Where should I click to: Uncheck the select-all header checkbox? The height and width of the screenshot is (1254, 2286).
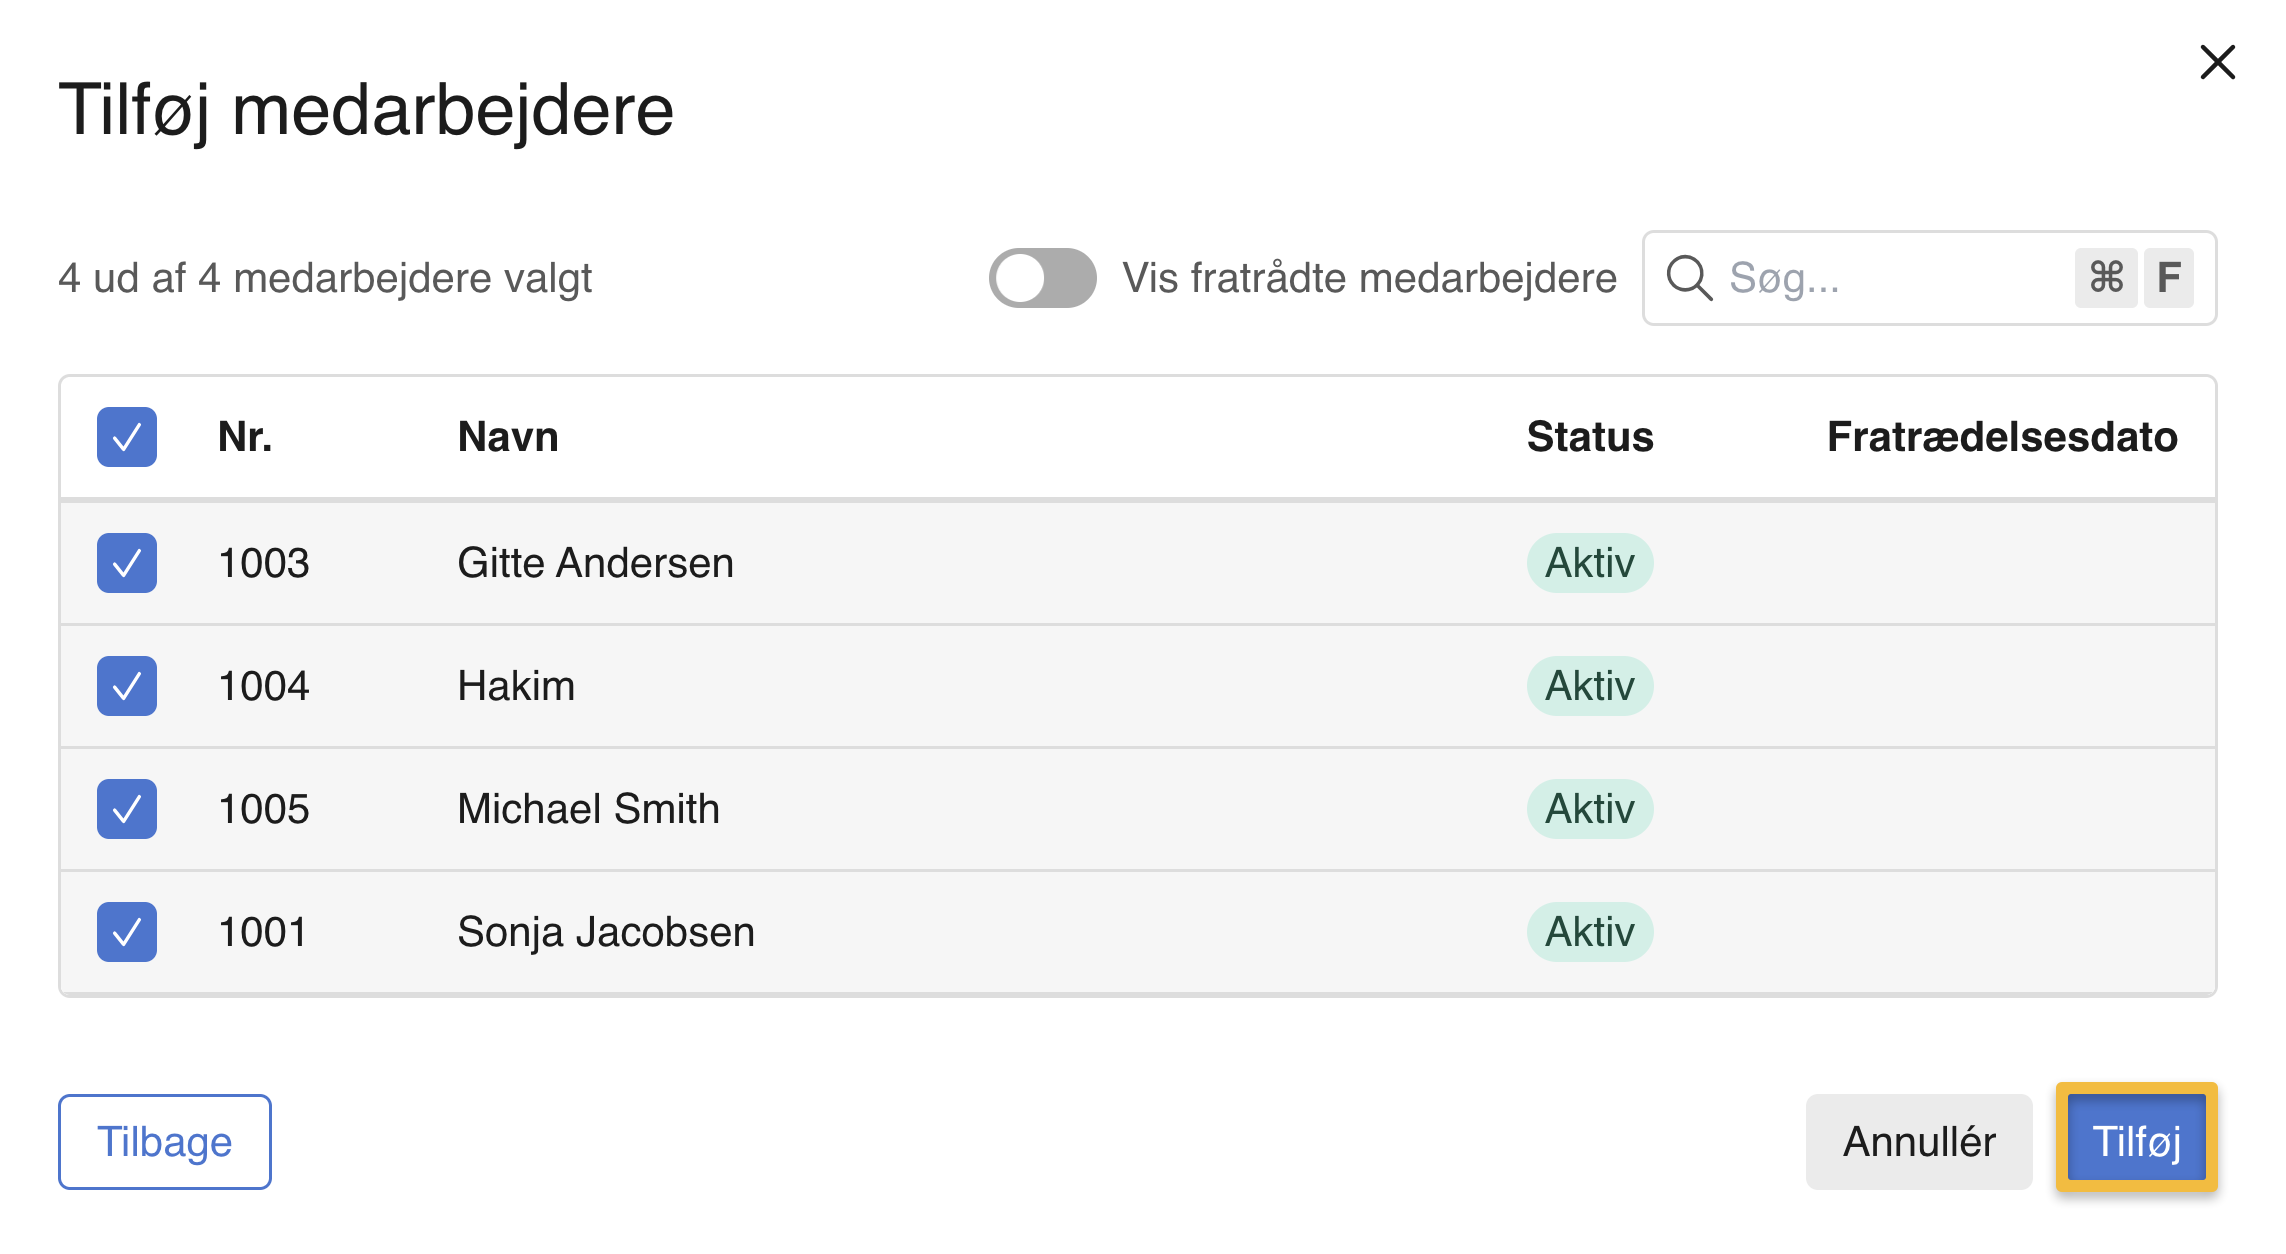(127, 437)
